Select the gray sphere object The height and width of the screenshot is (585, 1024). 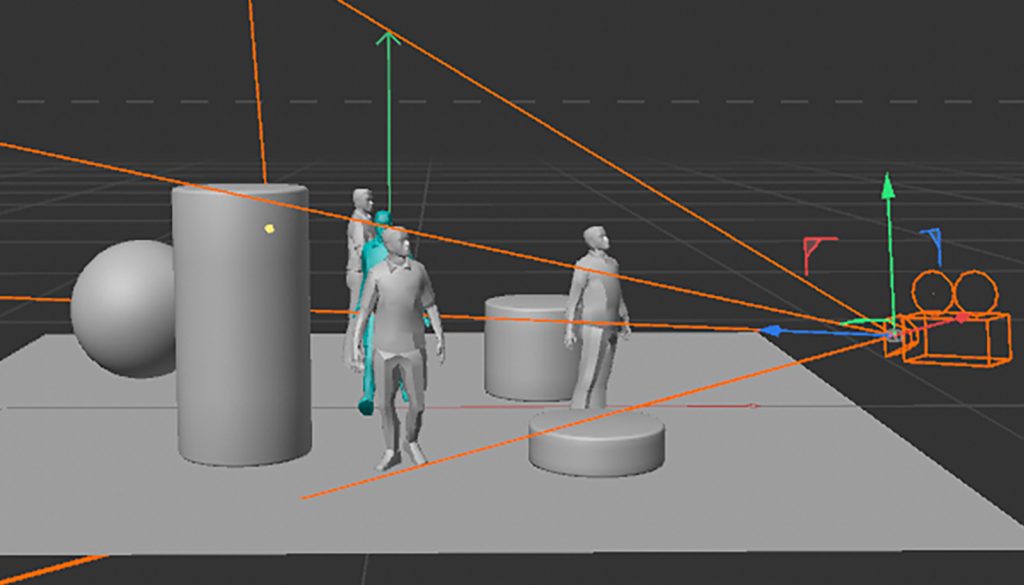pyautogui.click(x=123, y=308)
